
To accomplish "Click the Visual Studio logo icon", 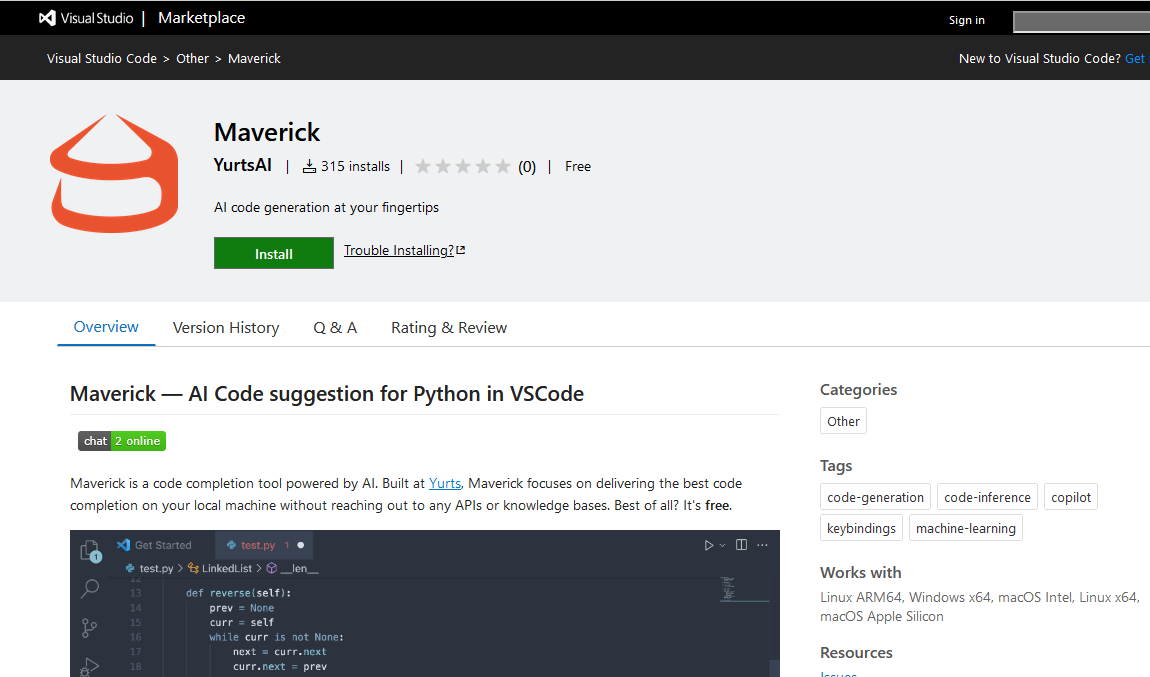I will pos(47,18).
